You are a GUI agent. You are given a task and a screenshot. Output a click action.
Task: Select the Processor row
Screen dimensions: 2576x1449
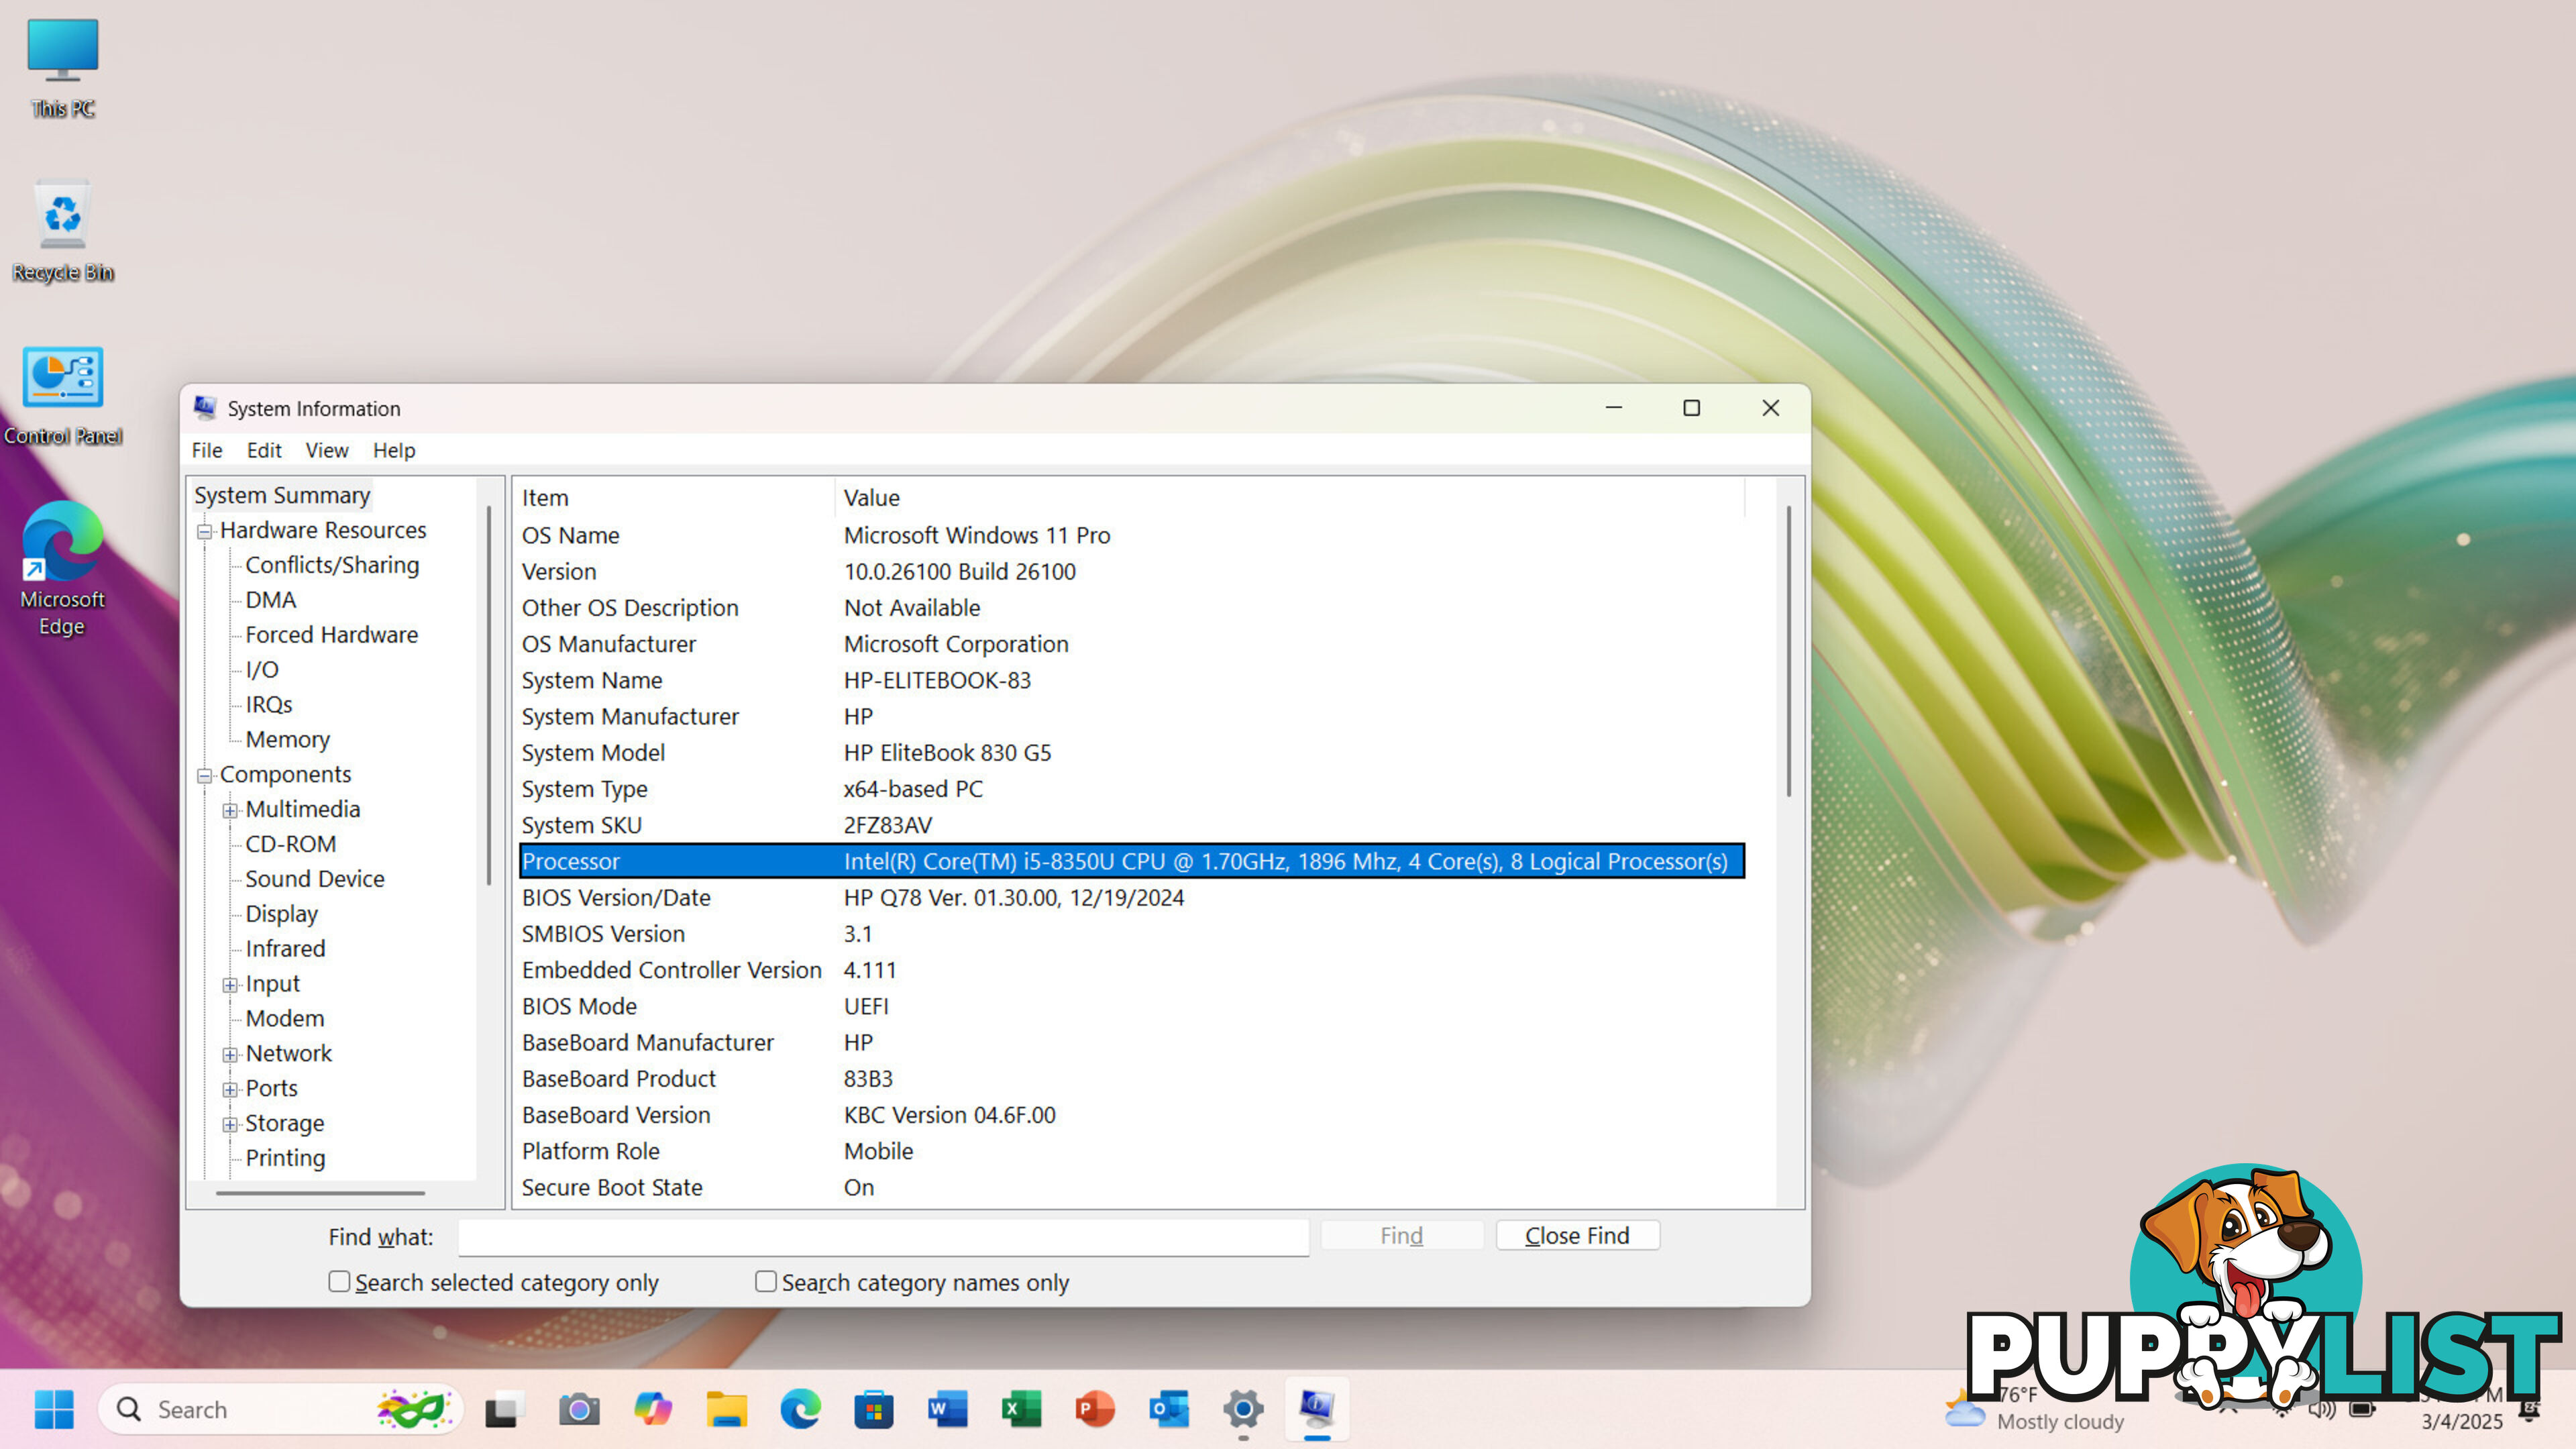(x=1132, y=861)
